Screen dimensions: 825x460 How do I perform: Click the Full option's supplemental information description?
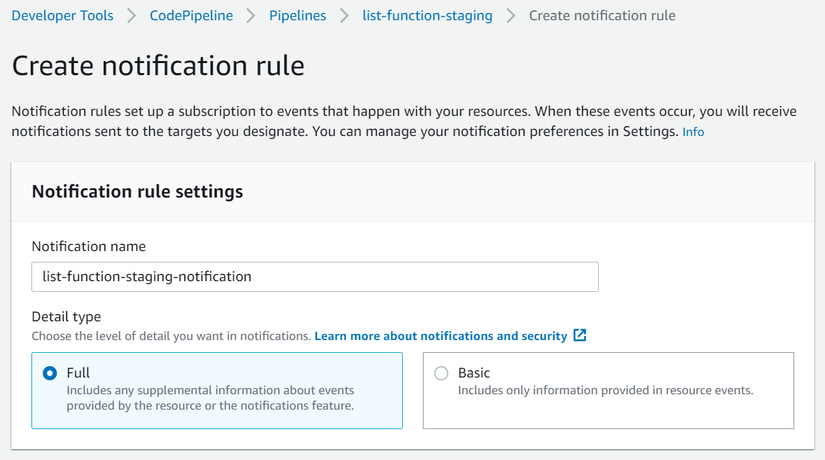click(x=210, y=398)
